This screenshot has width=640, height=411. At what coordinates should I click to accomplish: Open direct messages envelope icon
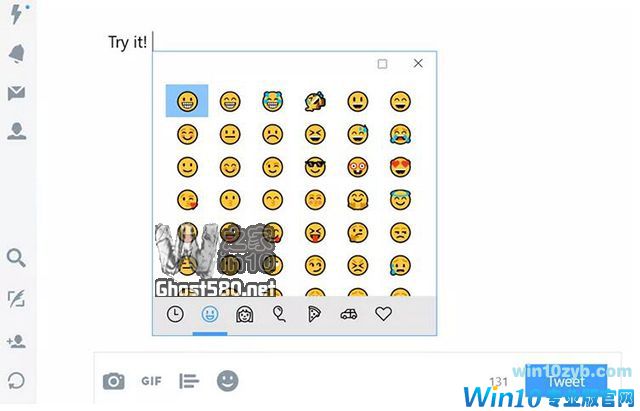pos(16,93)
